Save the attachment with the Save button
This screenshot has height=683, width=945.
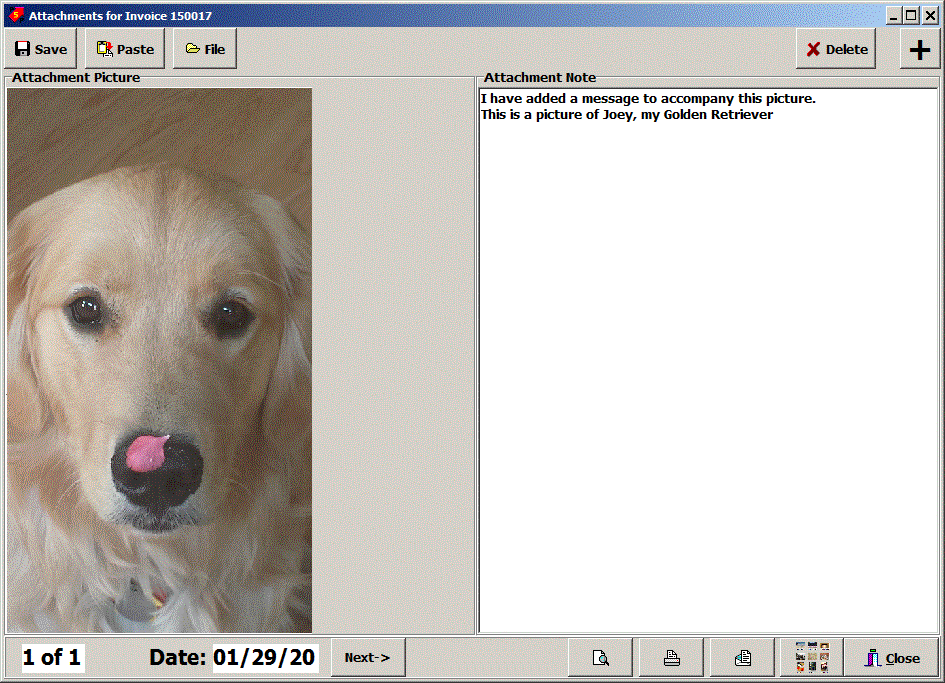(41, 49)
